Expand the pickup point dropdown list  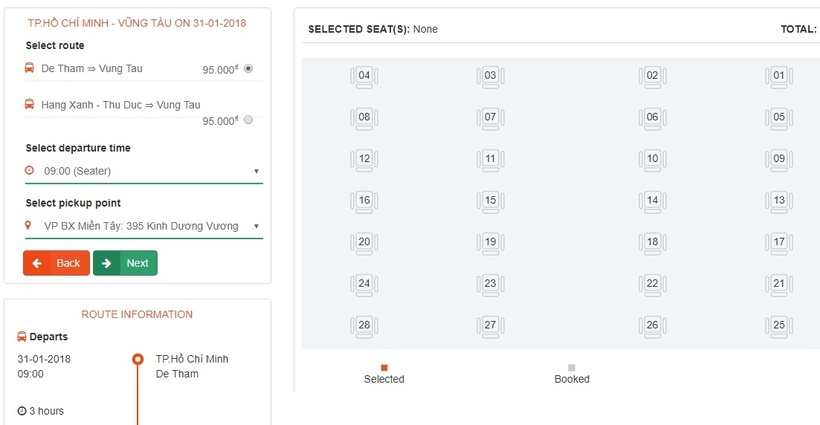point(144,226)
